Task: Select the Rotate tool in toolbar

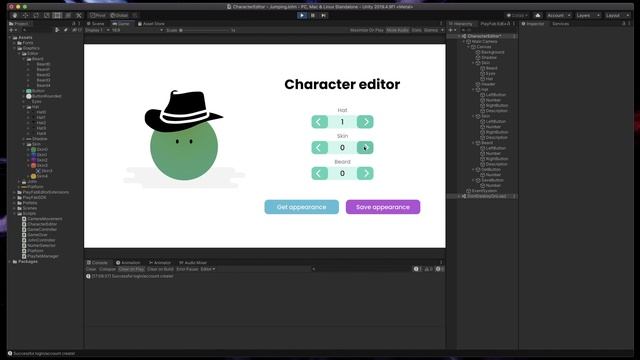Action: (x=36, y=16)
